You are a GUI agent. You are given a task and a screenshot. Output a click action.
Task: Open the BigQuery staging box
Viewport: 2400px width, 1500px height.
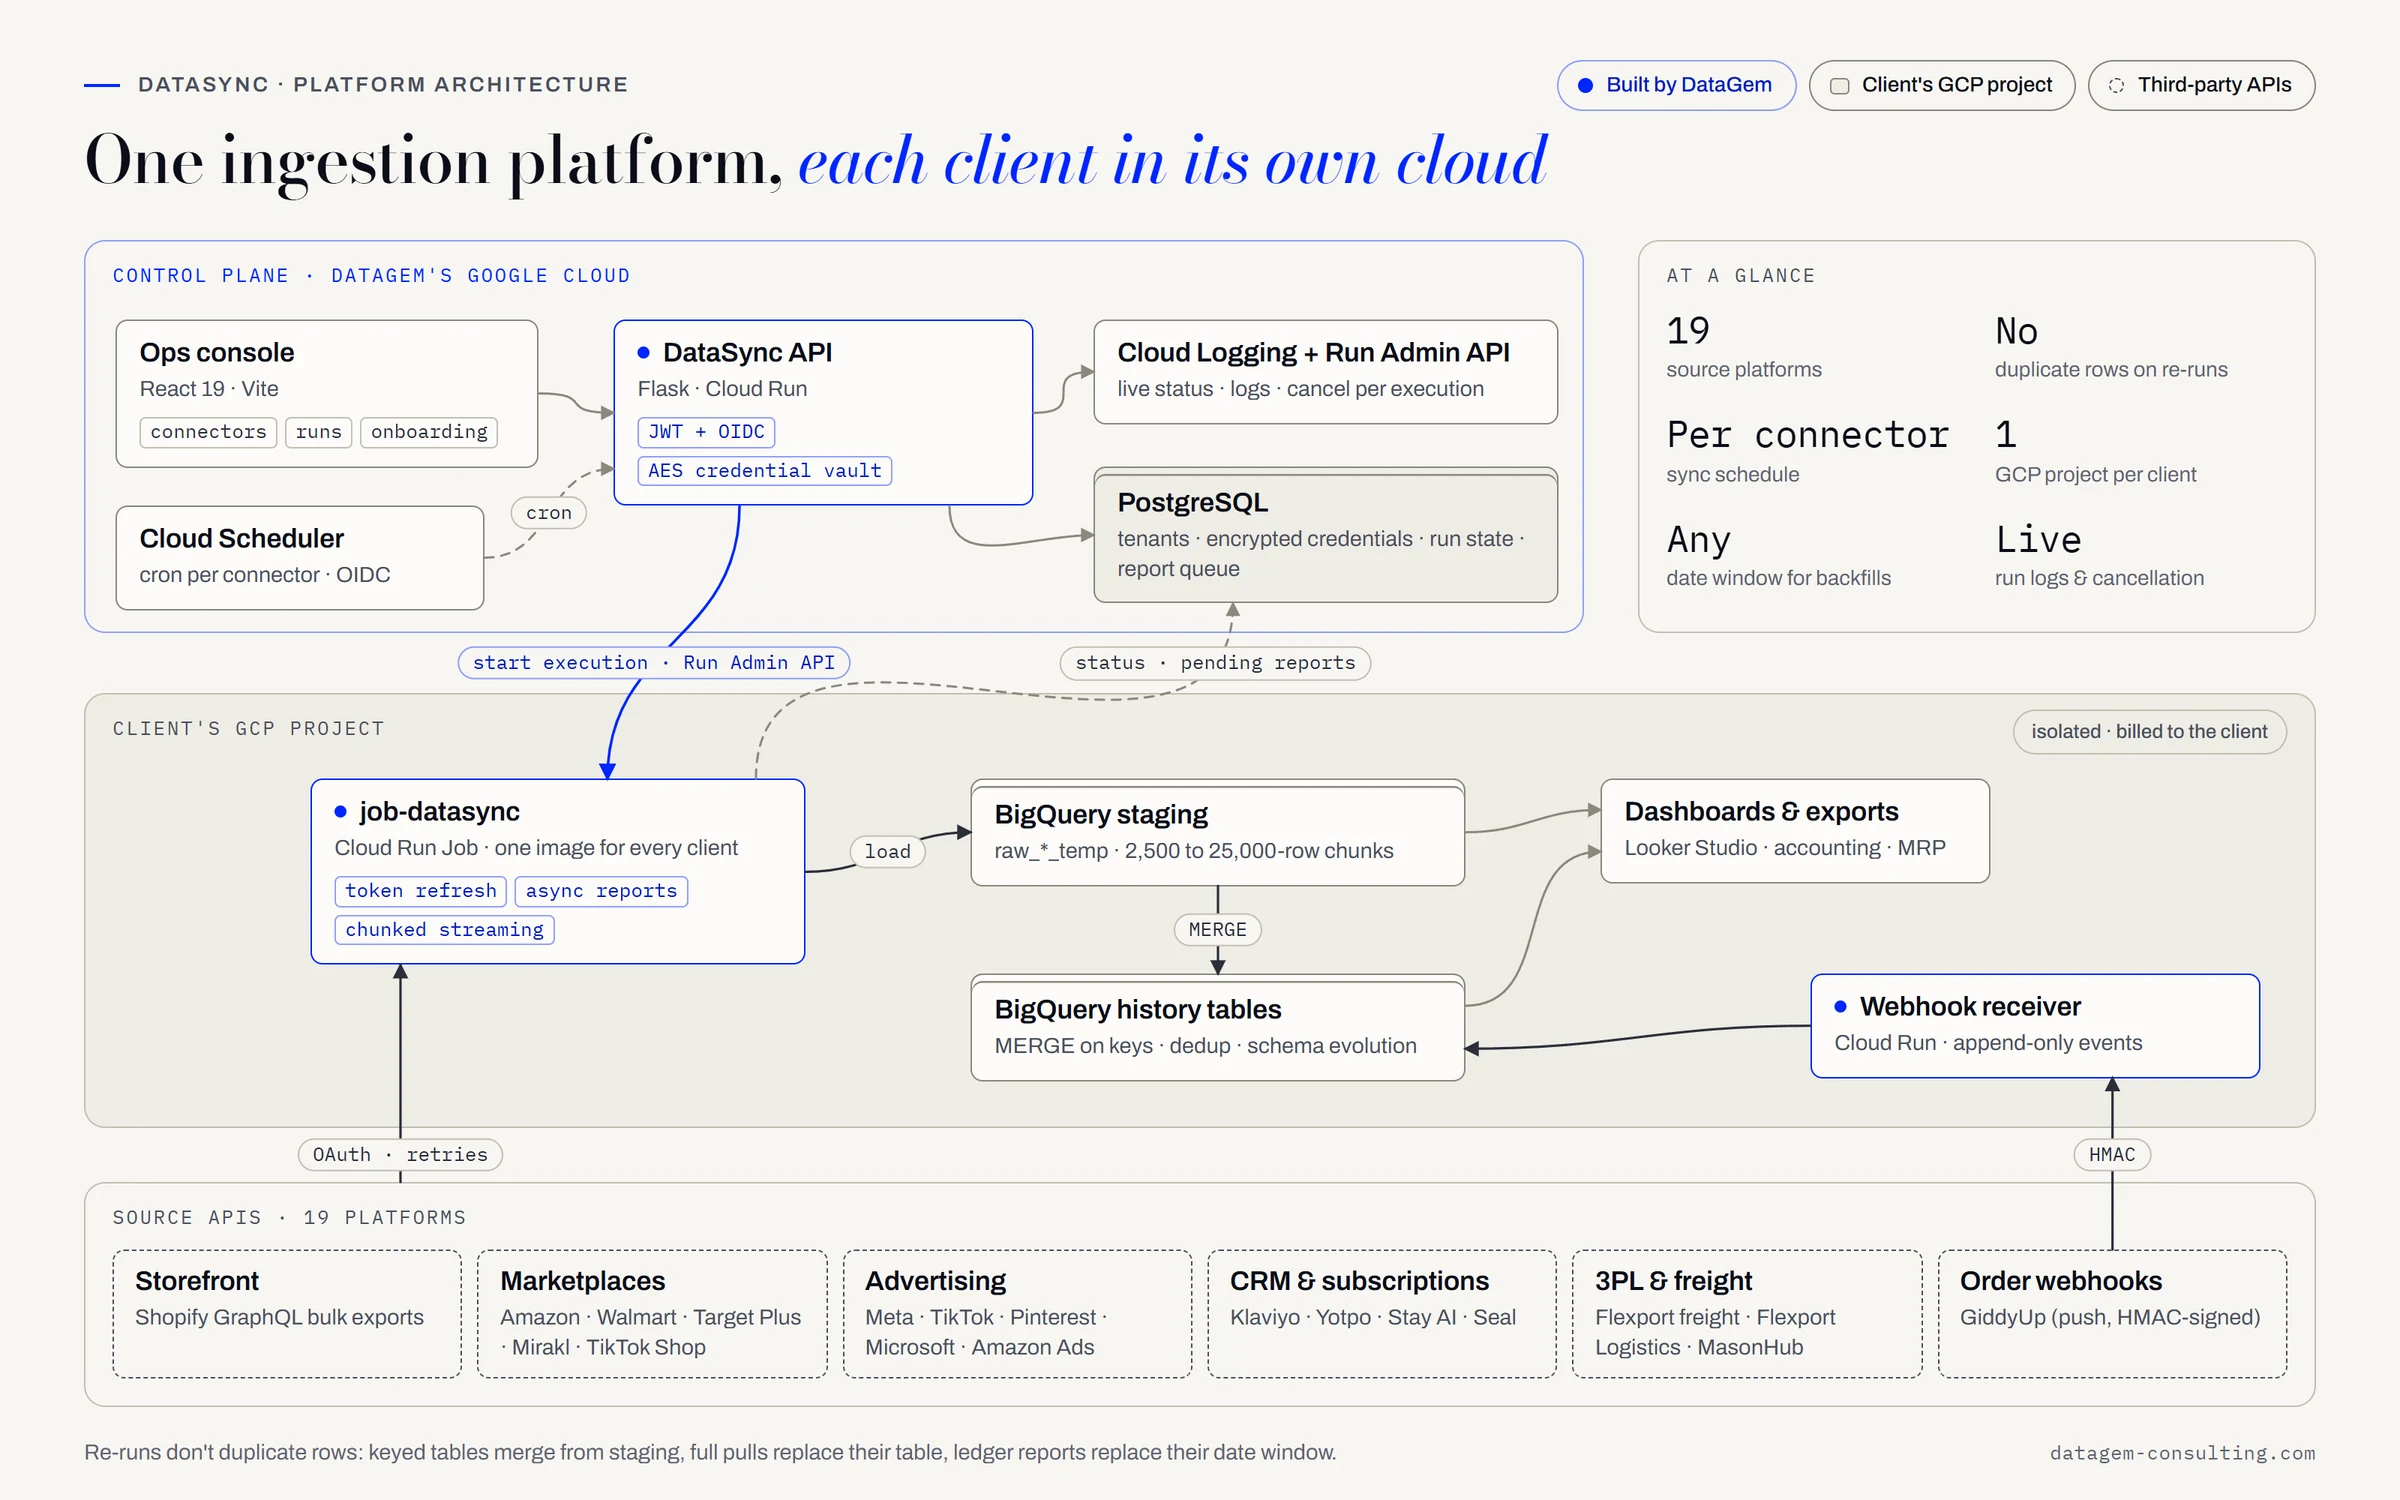[1218, 833]
